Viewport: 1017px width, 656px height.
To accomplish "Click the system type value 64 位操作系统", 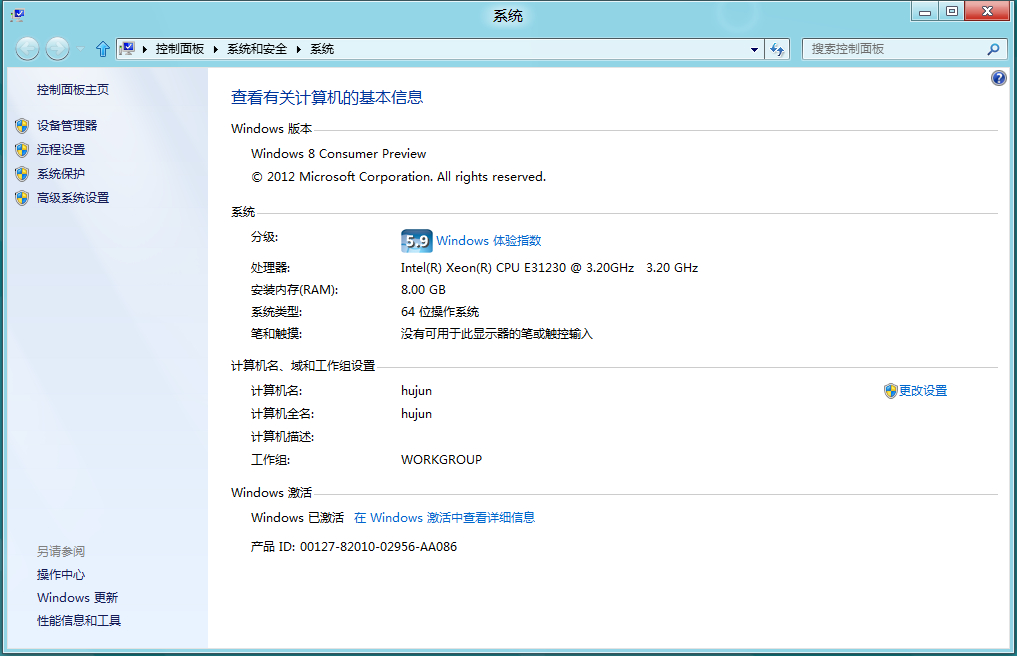I will [x=440, y=311].
